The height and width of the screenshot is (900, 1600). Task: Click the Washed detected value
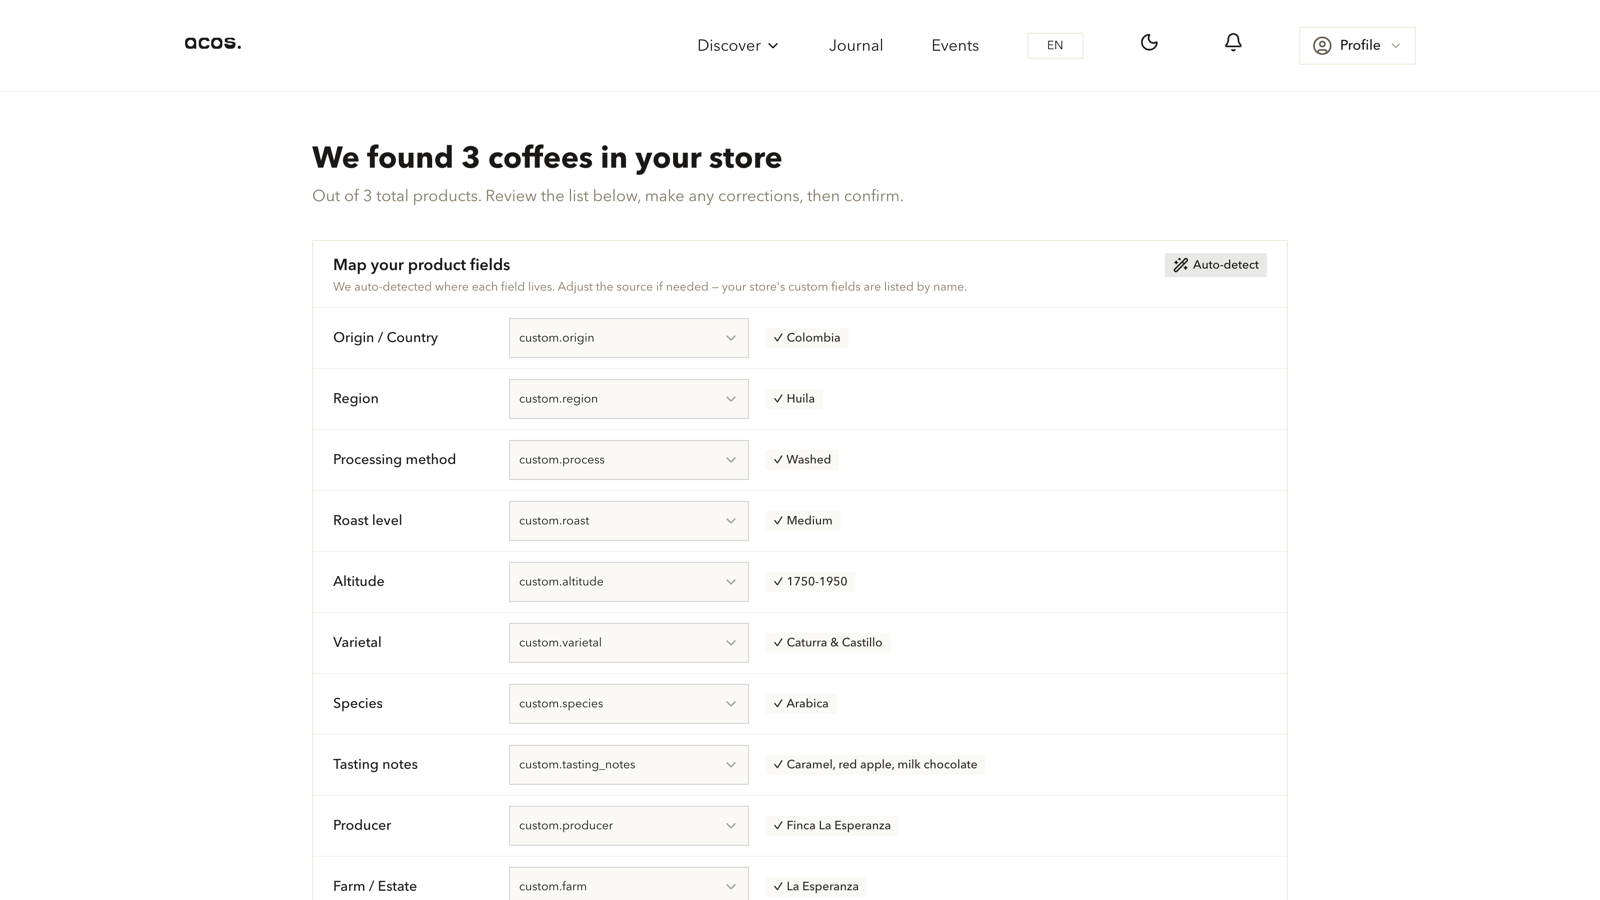[802, 460]
